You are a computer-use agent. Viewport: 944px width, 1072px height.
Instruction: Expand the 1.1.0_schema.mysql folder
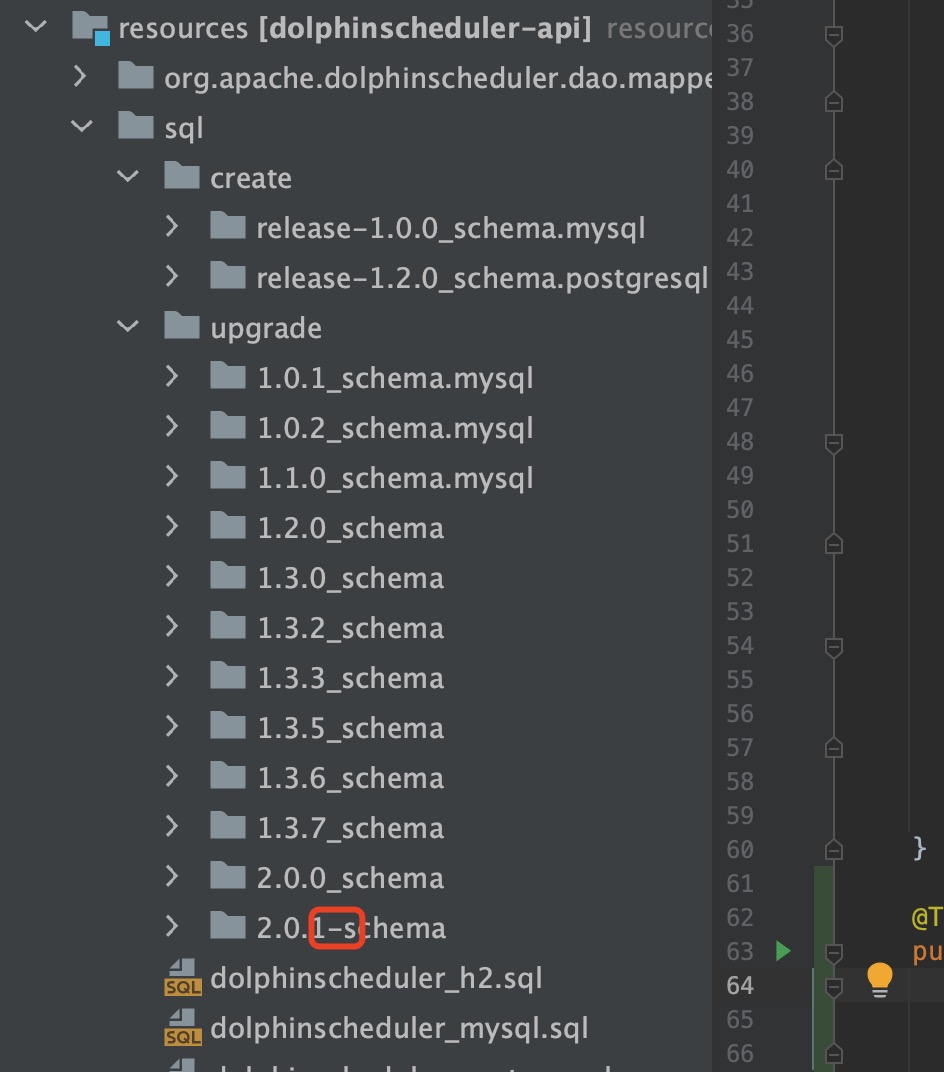(x=172, y=477)
